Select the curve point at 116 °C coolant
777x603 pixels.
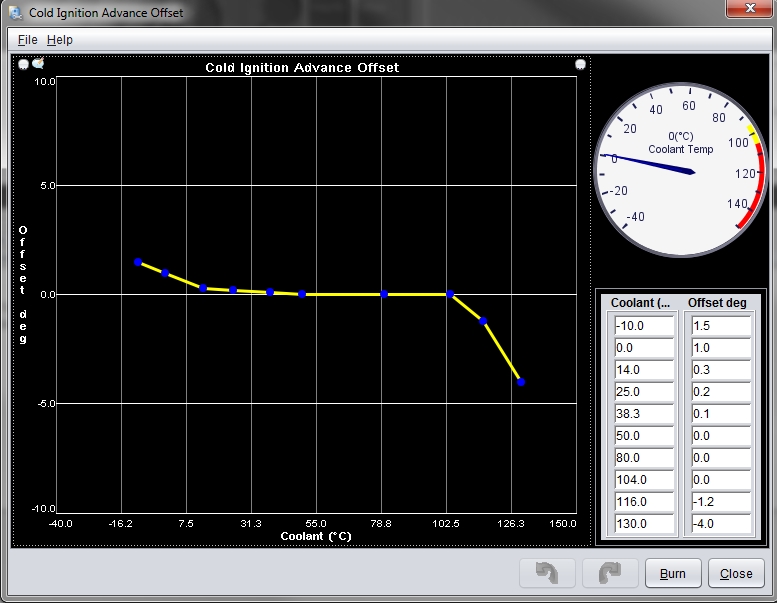click(x=483, y=321)
